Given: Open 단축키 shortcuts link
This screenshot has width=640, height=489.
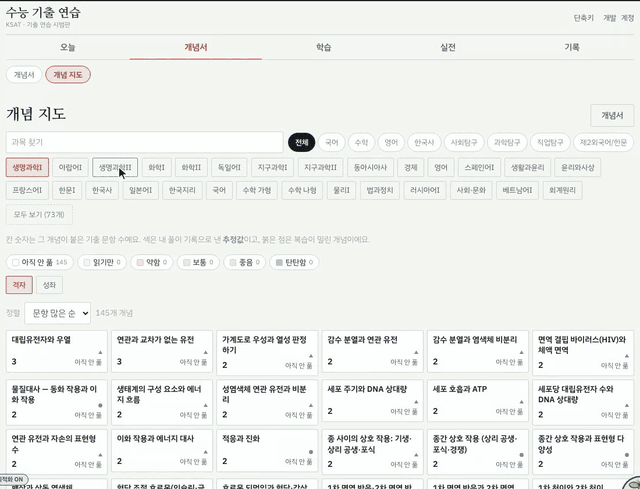Looking at the screenshot, I should click(584, 18).
